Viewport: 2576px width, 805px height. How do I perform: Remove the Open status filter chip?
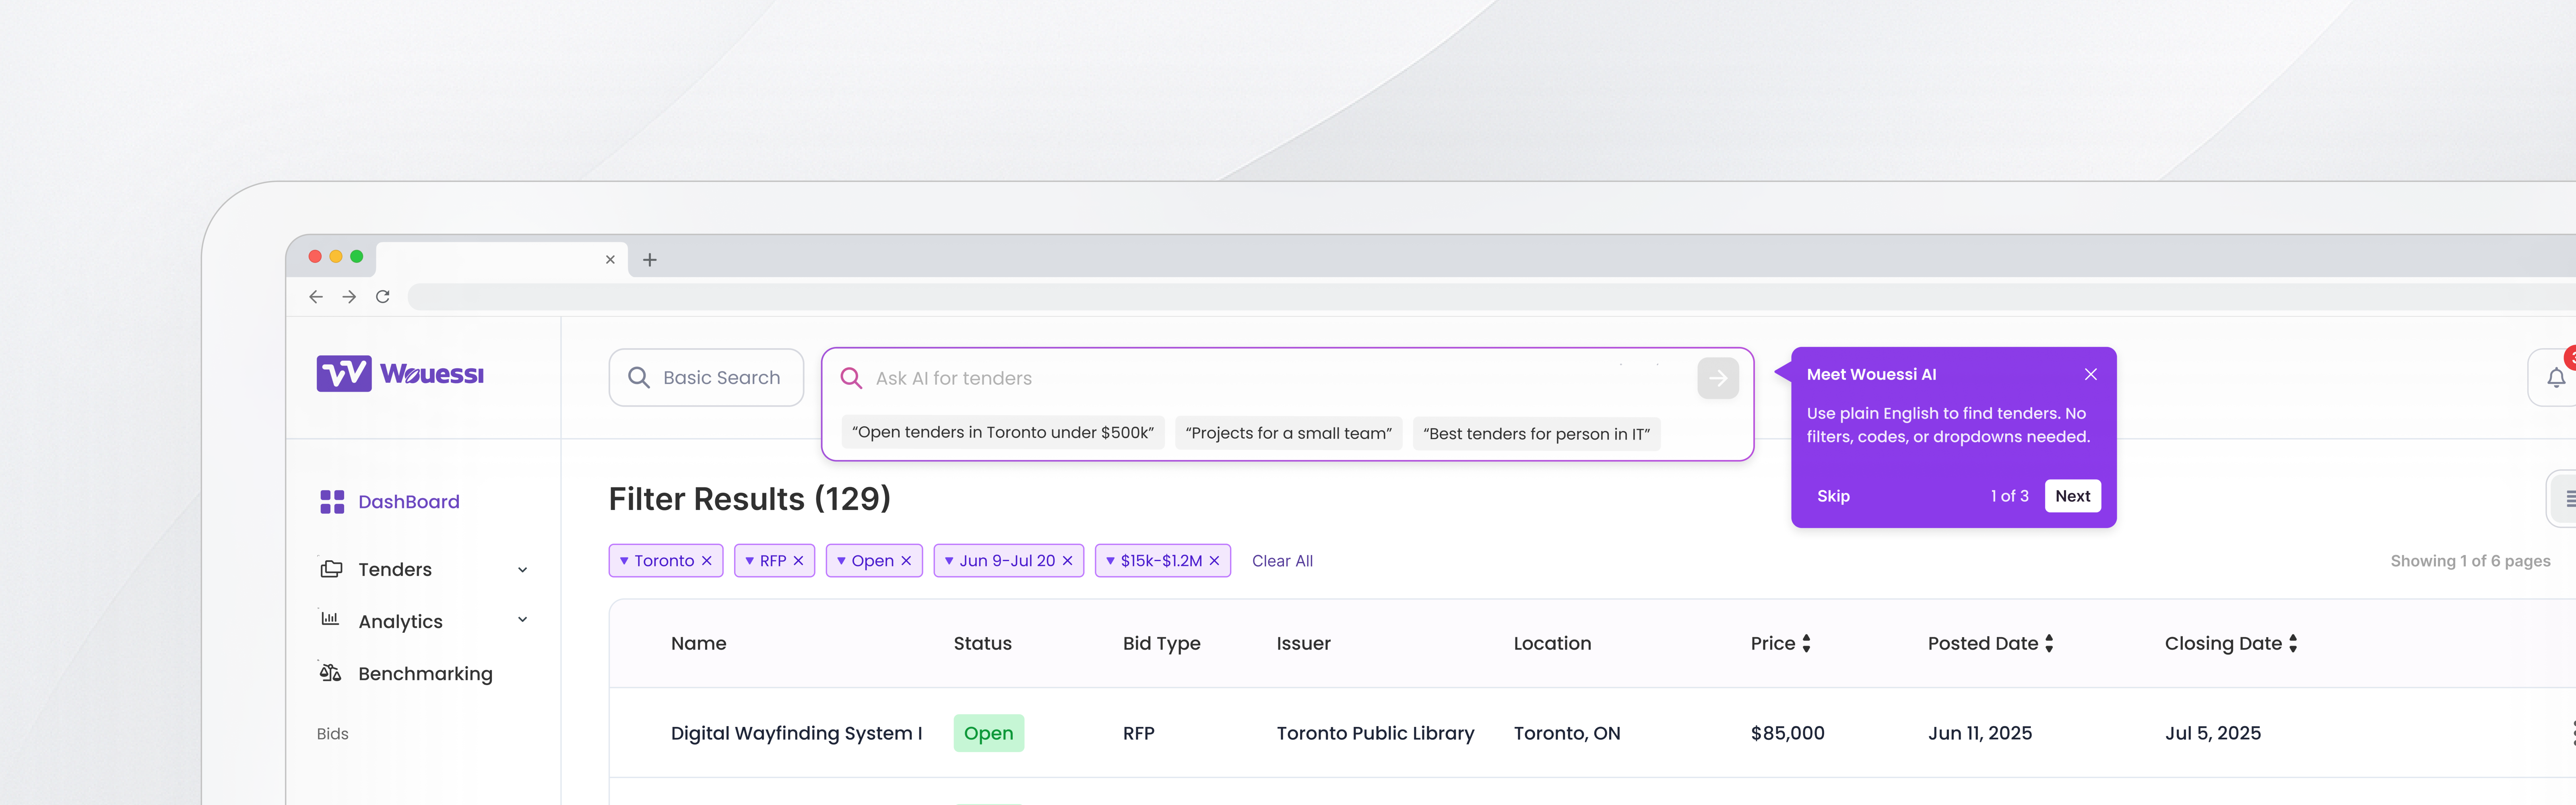click(x=906, y=561)
